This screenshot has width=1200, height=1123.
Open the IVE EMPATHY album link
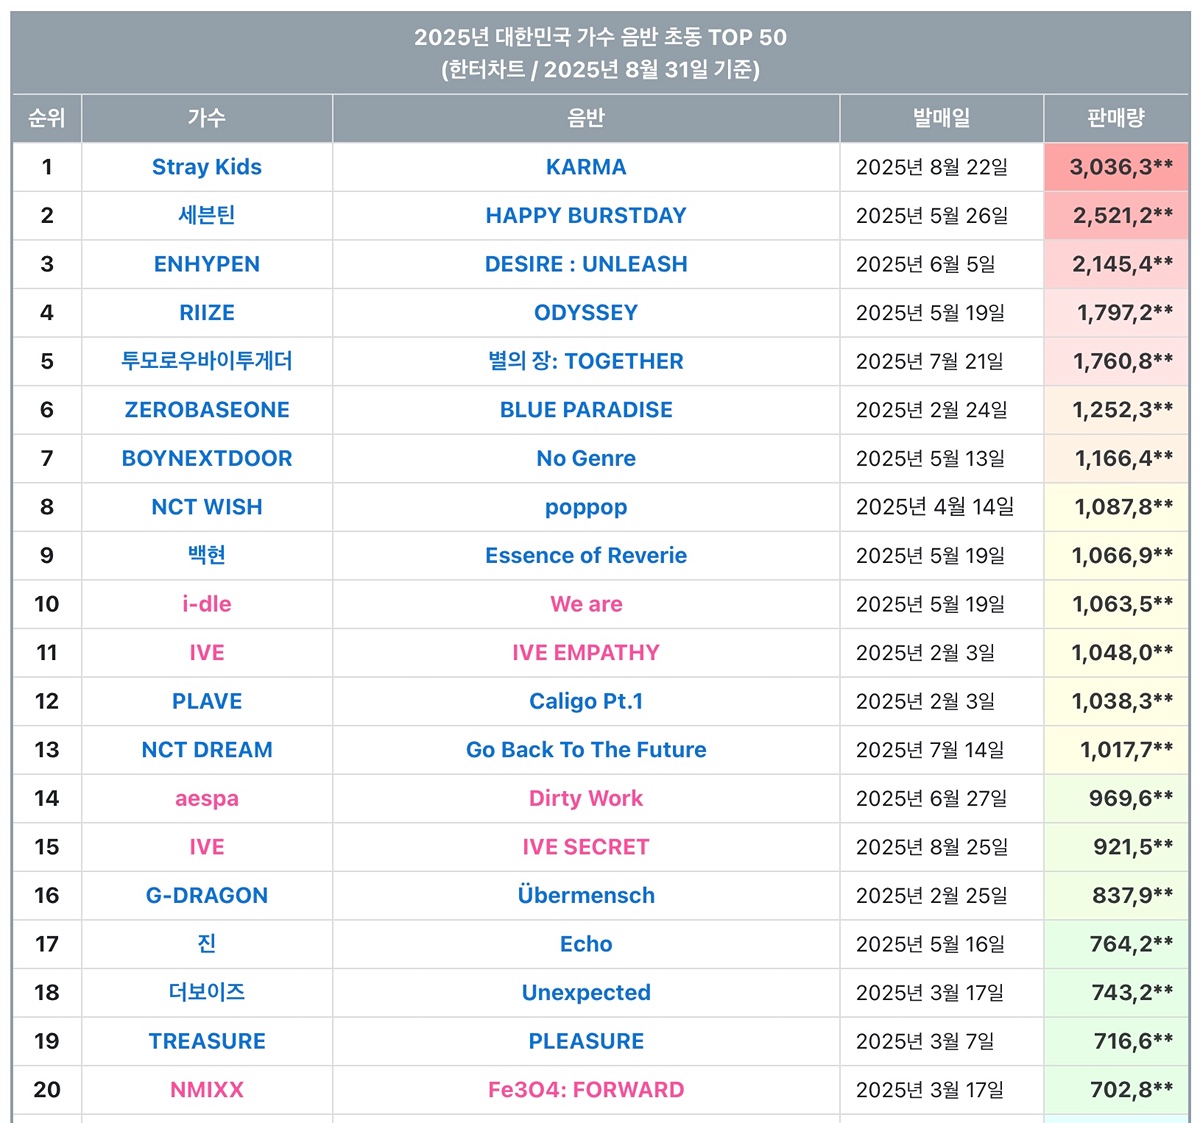(x=586, y=653)
